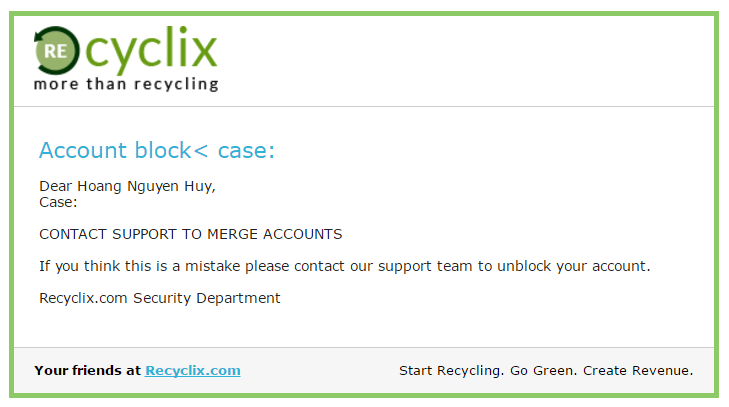Click the words 'MERGE ACCOUNTS' in caps
This screenshot has width=729, height=407.
coord(282,234)
